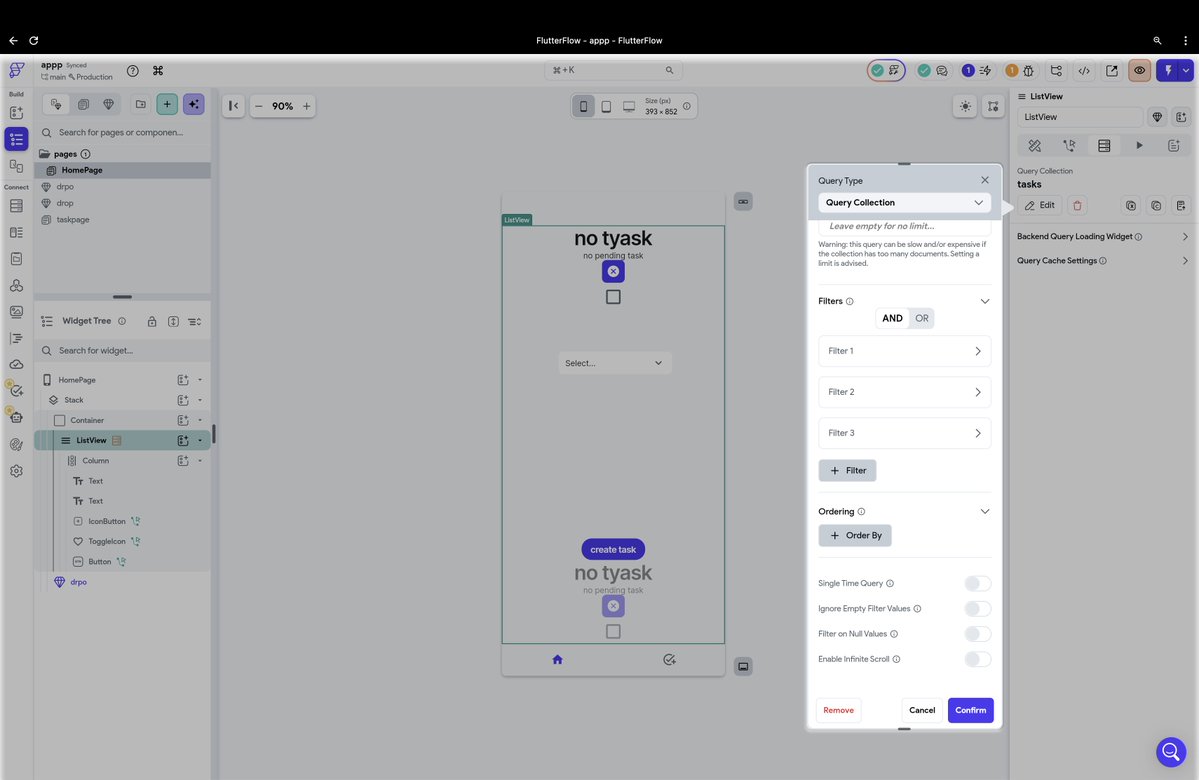Open the branch/version control icon

point(1057,70)
